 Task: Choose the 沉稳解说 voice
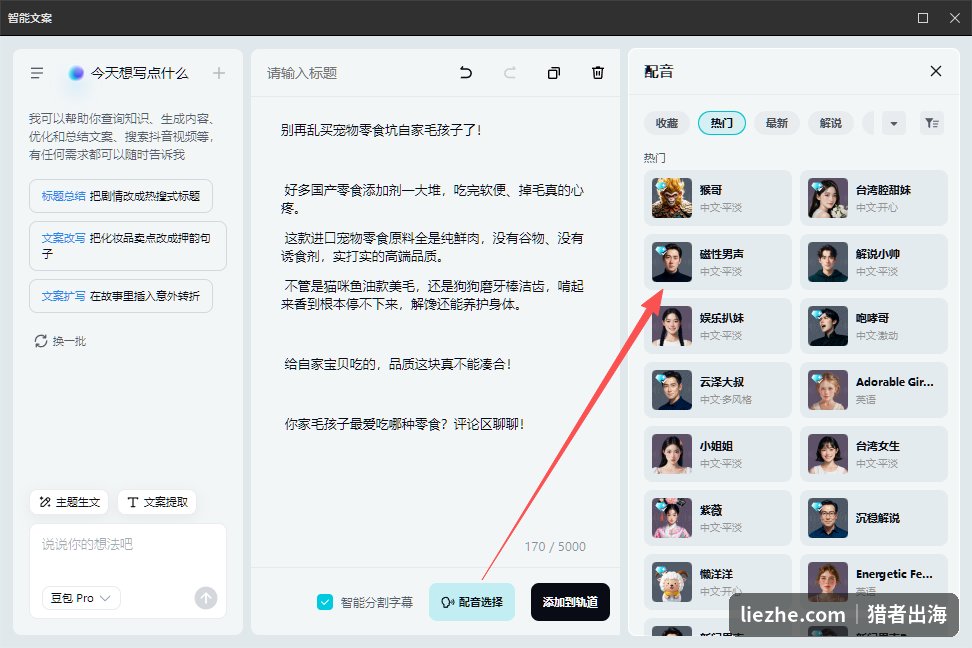point(874,517)
